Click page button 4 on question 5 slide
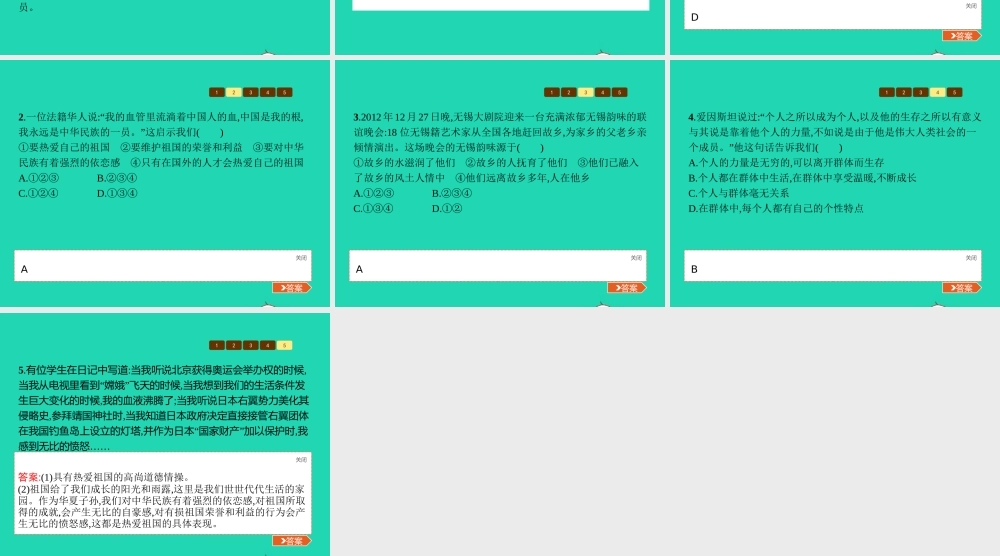Screen dimensions: 1000x556 268,346
